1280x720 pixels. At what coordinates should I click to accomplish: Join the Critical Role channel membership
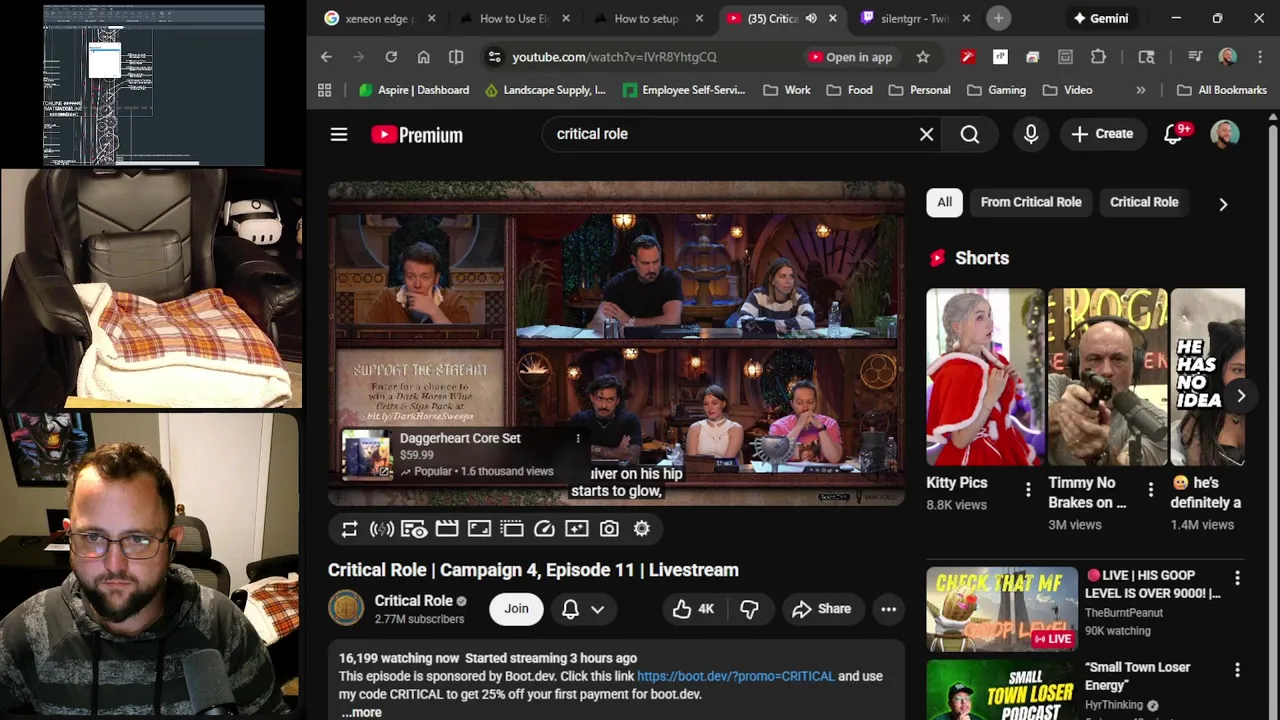tap(516, 609)
